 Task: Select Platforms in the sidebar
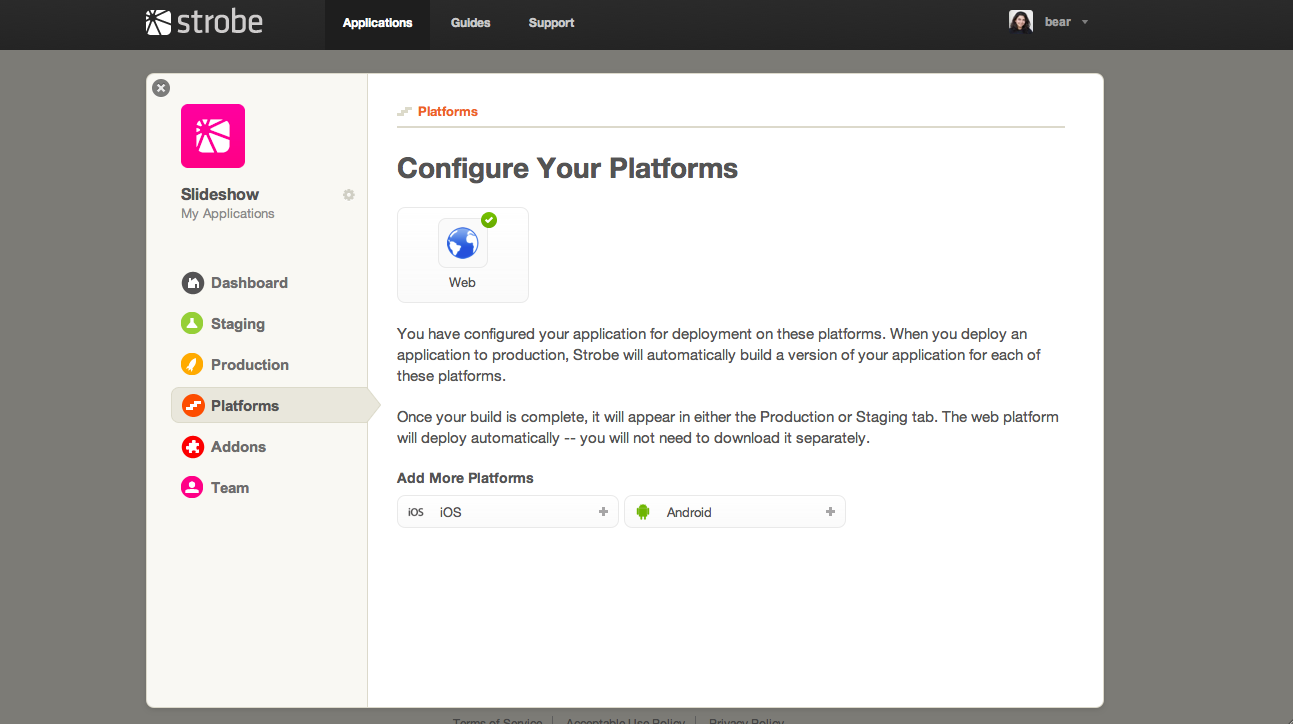[x=245, y=406]
